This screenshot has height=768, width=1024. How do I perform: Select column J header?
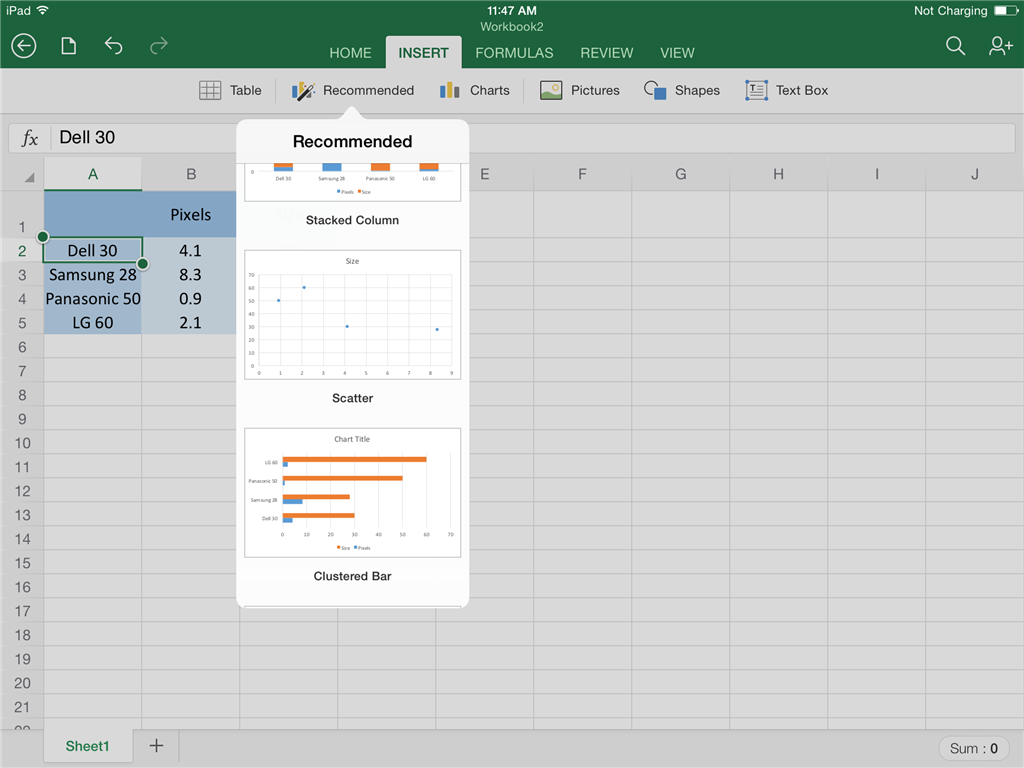click(x=974, y=174)
